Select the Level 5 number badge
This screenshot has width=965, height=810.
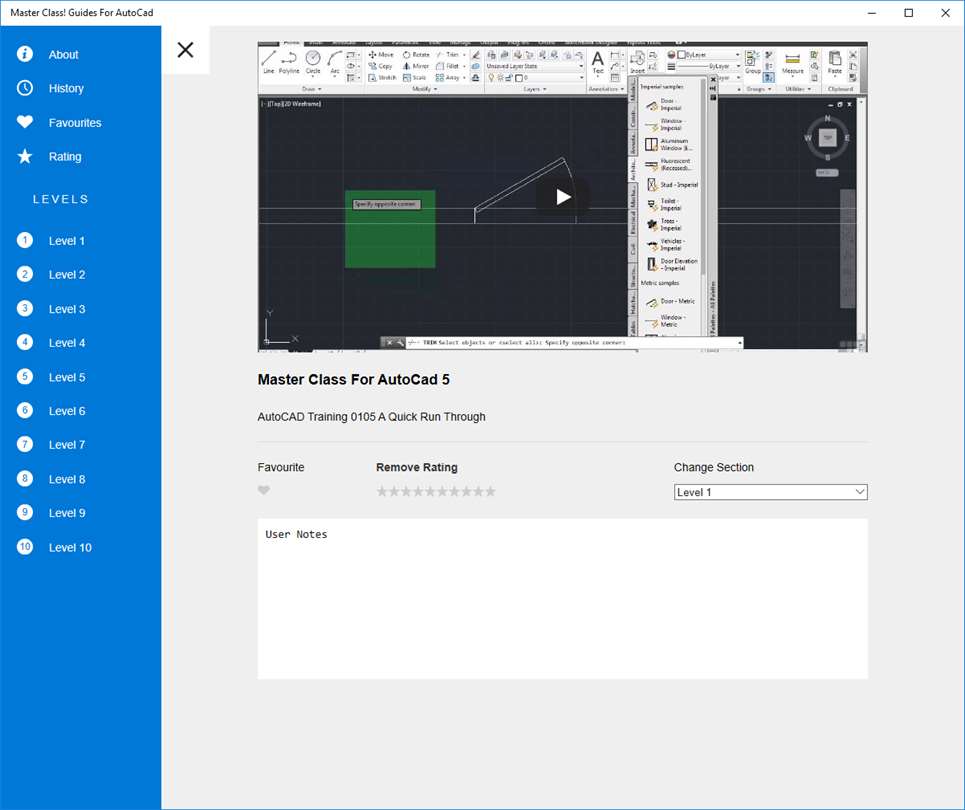click(x=25, y=377)
